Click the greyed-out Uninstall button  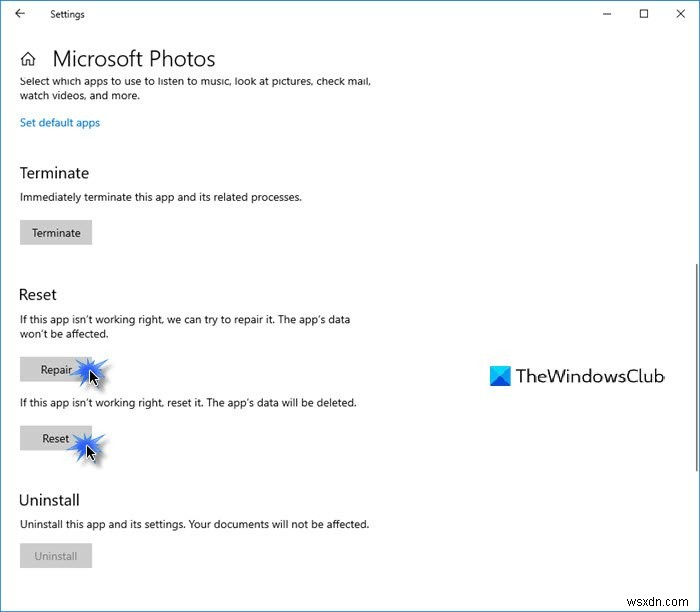click(56, 556)
